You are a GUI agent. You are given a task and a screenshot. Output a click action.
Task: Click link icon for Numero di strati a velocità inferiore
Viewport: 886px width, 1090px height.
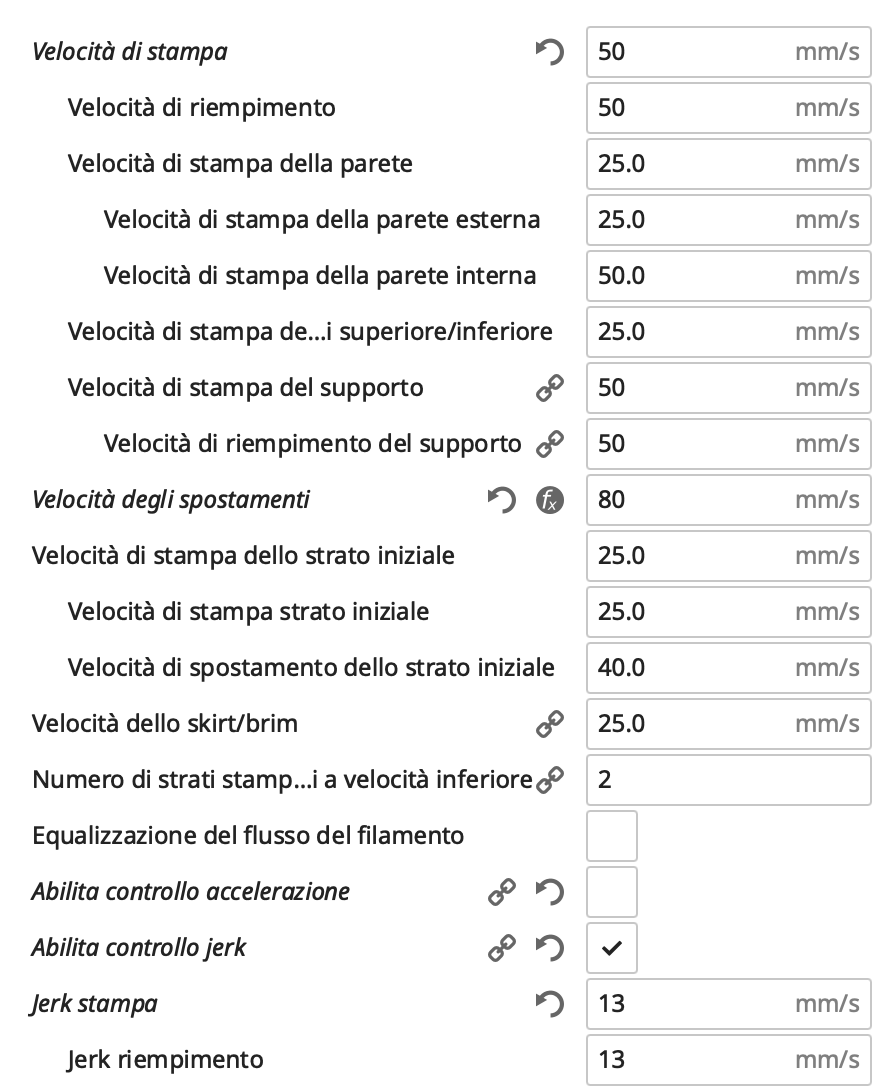(x=549, y=780)
